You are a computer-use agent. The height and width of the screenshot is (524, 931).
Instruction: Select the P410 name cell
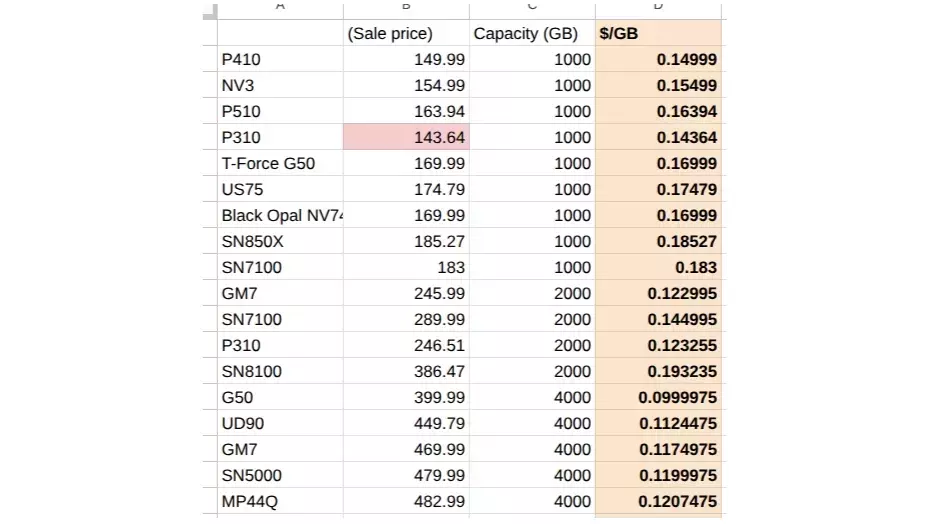tap(280, 59)
